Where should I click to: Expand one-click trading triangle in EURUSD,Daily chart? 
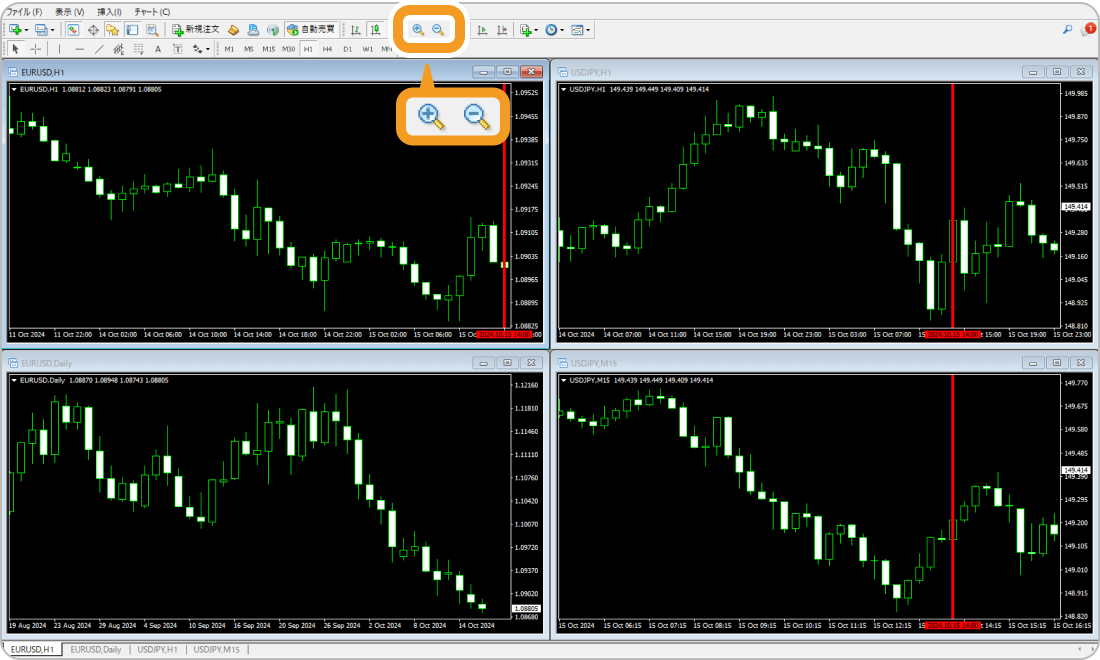coord(14,380)
